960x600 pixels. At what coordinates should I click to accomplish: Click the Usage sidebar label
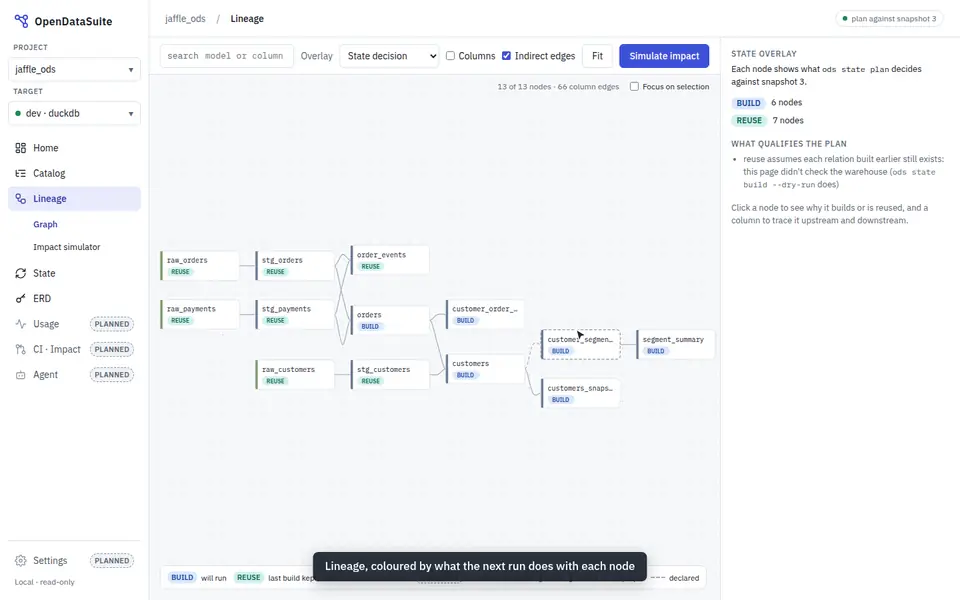tap(46, 324)
